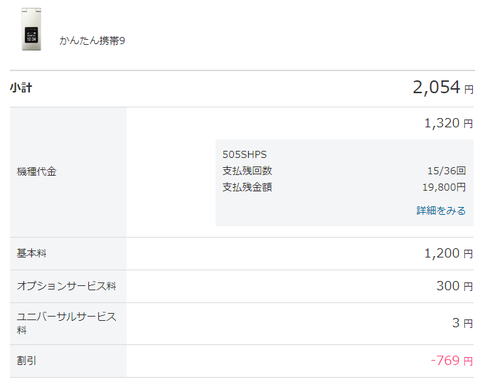Click the 19,800円 remaining balance value

tap(444, 187)
